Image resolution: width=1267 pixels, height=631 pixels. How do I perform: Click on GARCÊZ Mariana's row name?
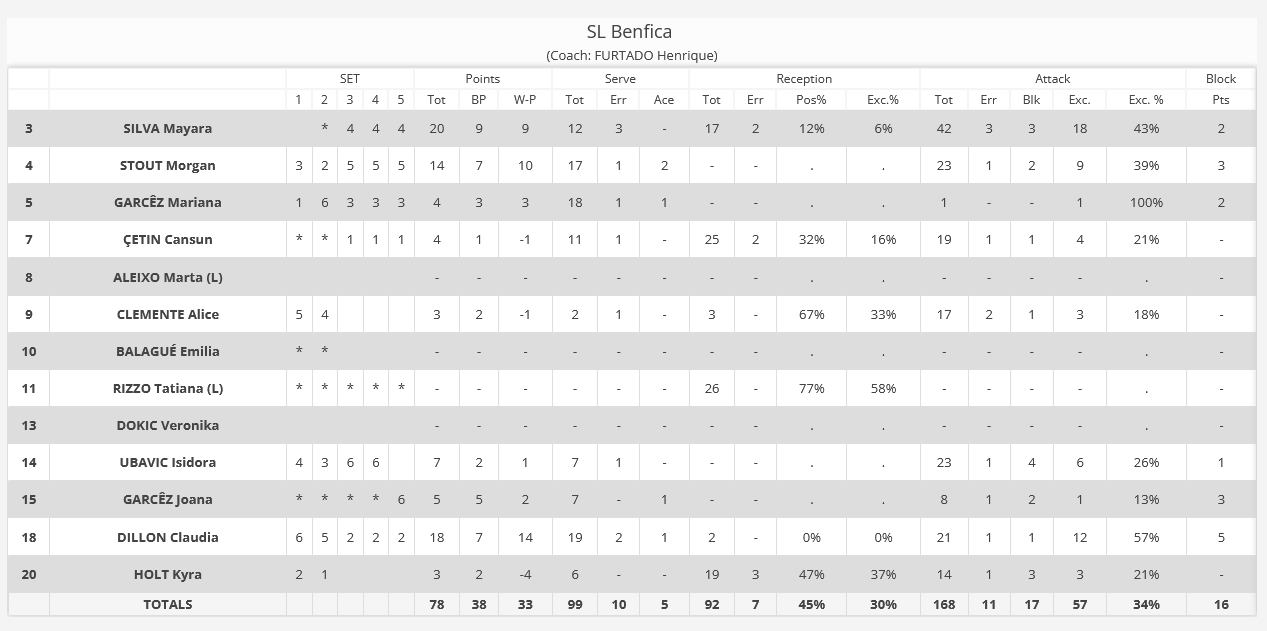click(x=167, y=203)
